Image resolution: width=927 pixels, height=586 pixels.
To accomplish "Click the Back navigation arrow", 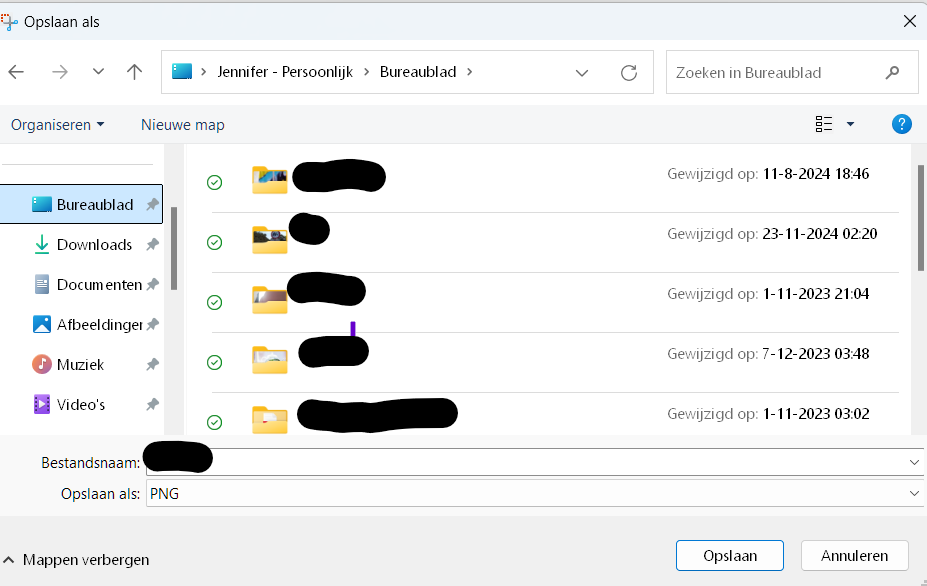I will coord(17,72).
